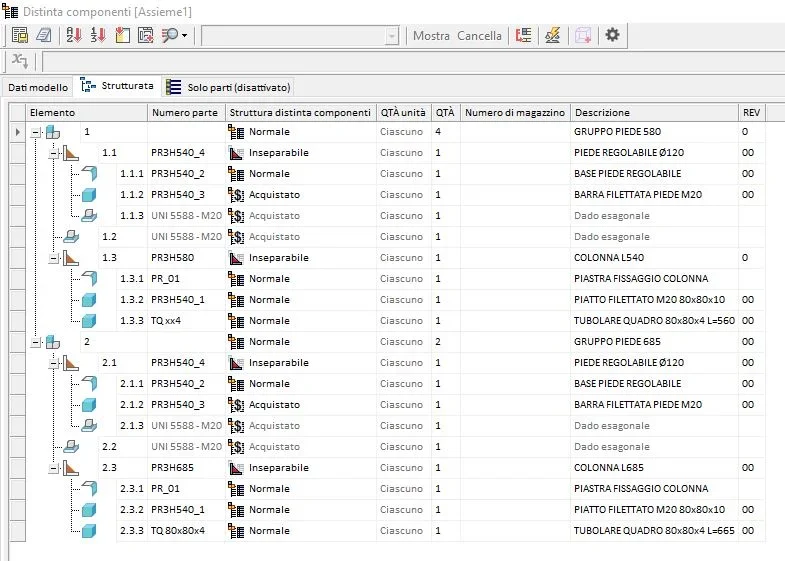Screen dimensions: 785x561
Task: Click the toolbox part icon of item 1.2
Action: pos(71,237)
